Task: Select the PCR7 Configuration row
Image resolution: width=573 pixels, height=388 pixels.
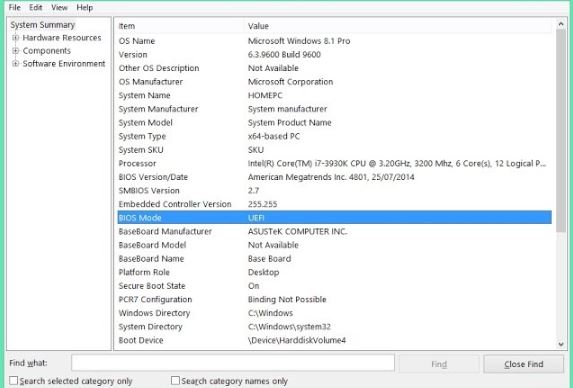Action: [x=334, y=299]
